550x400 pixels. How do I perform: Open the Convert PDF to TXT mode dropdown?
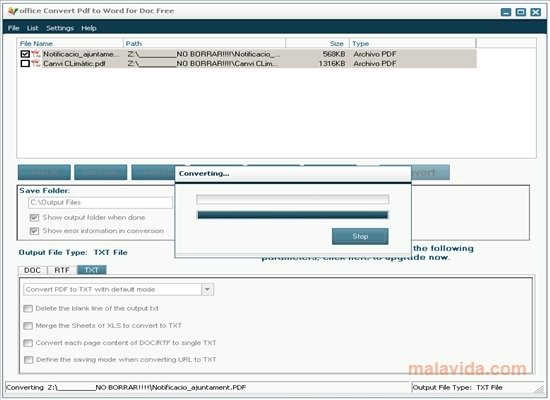pos(207,289)
